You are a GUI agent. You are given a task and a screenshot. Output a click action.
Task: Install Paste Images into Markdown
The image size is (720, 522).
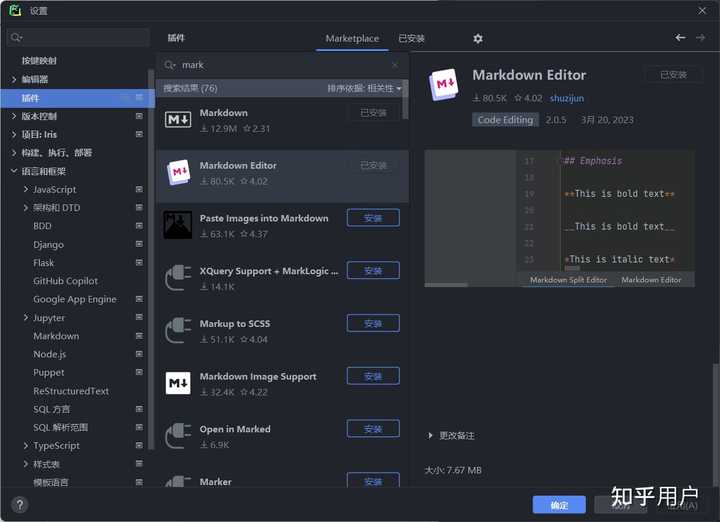(x=373, y=218)
